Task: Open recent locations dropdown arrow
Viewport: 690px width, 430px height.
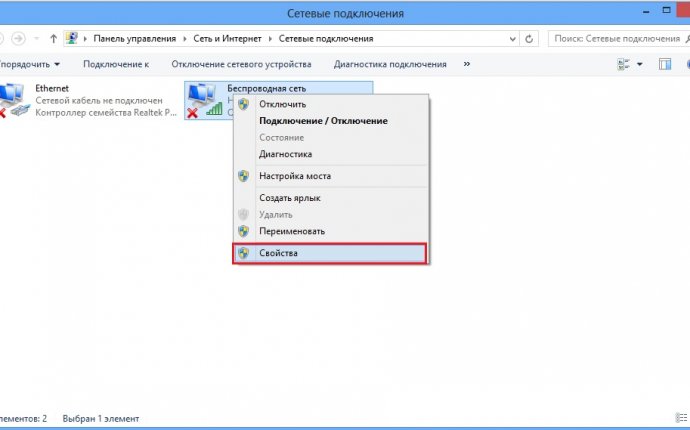Action: 37,39
